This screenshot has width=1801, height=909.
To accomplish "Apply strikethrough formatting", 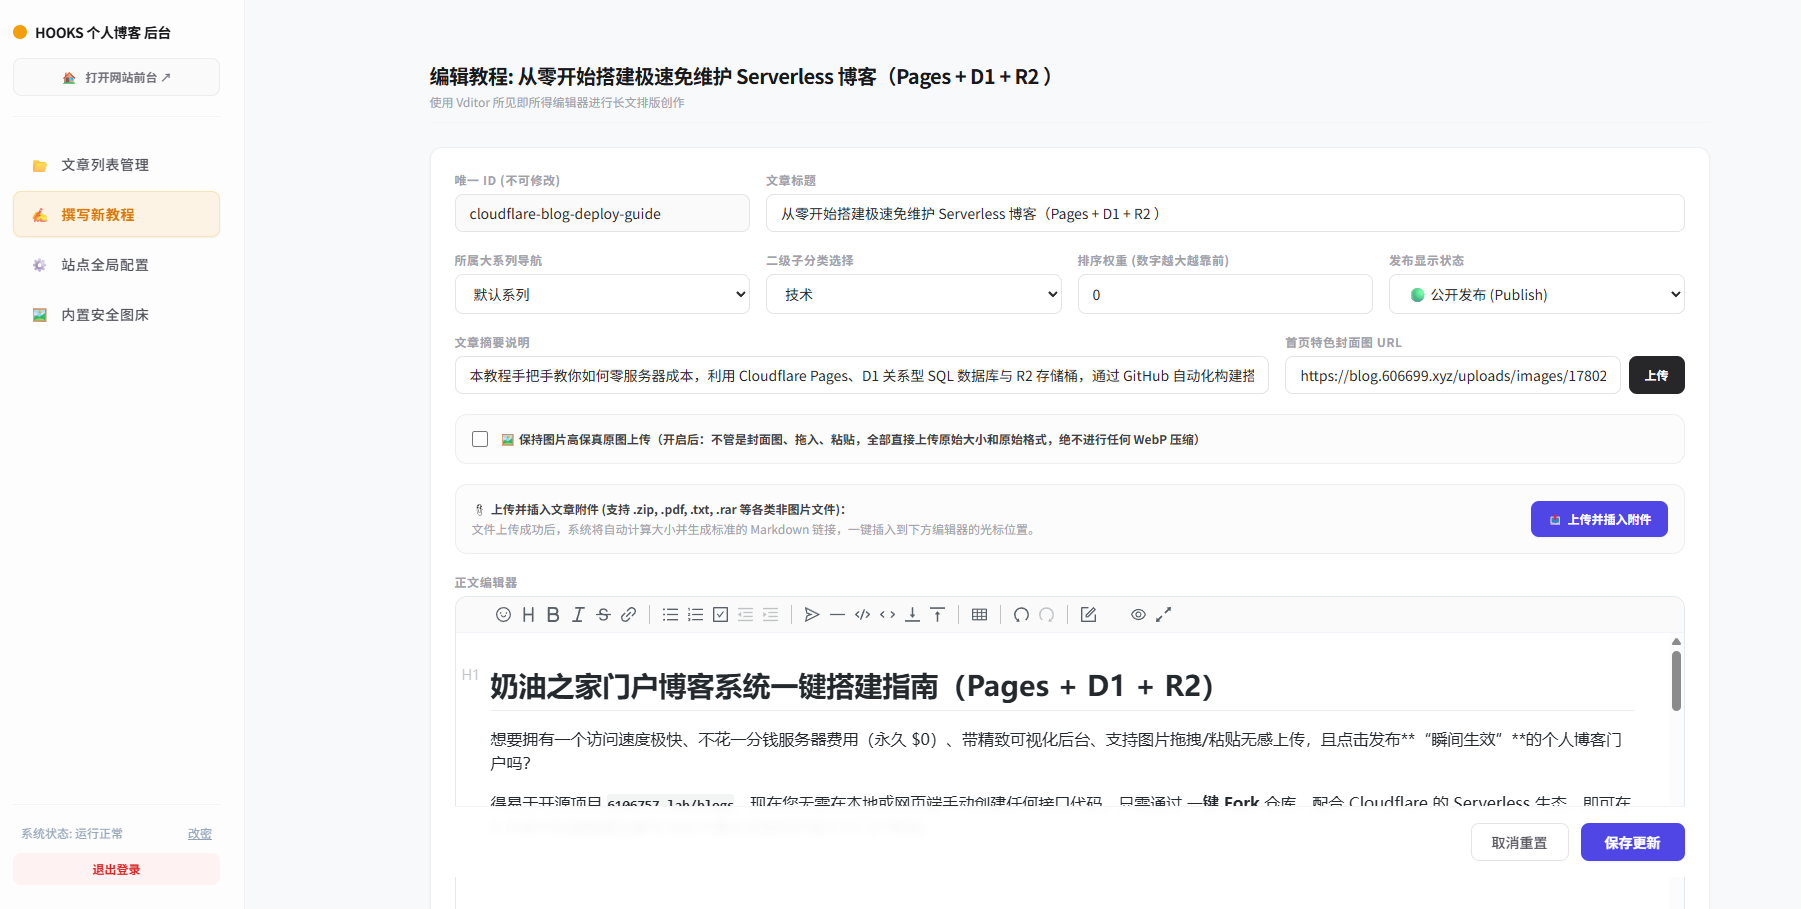I will (x=603, y=615).
